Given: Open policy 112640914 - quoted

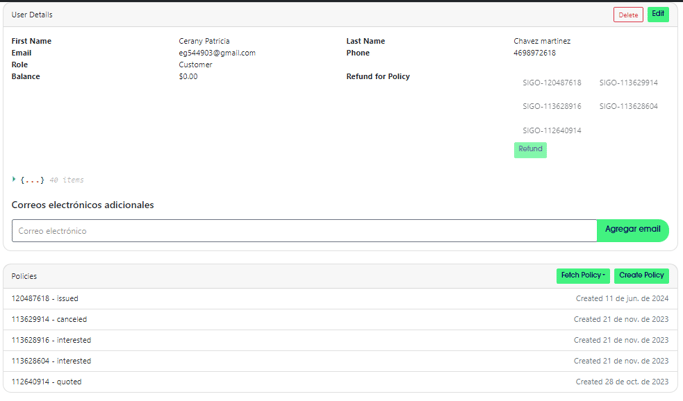Looking at the screenshot, I should [x=46, y=382].
